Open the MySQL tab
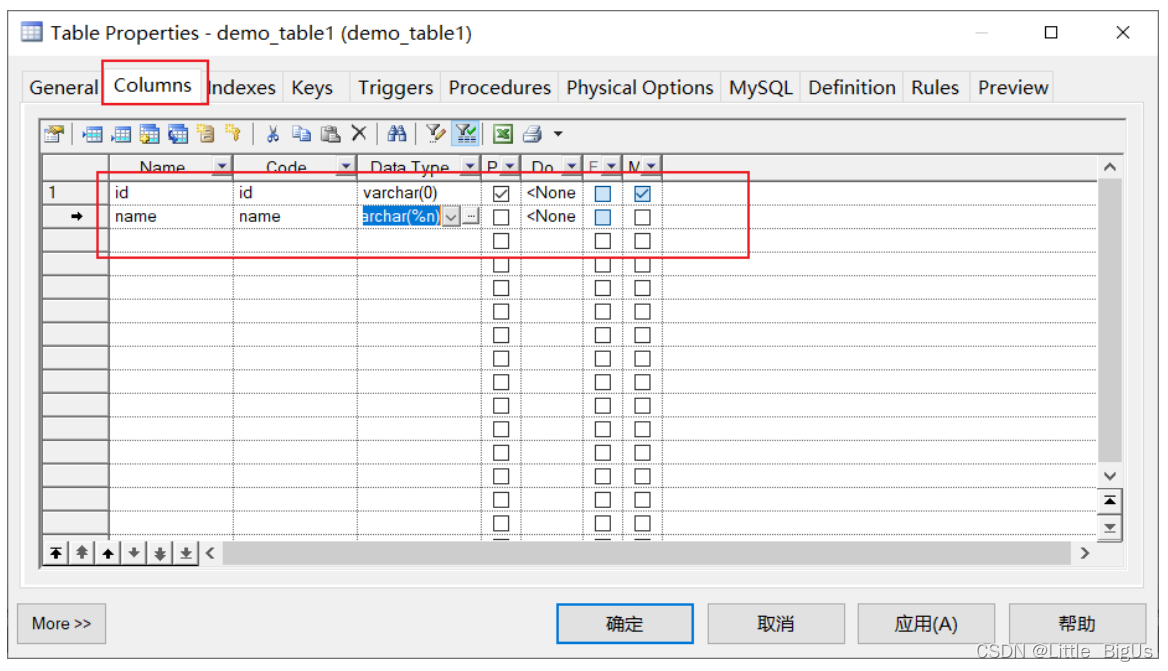 [x=761, y=88]
